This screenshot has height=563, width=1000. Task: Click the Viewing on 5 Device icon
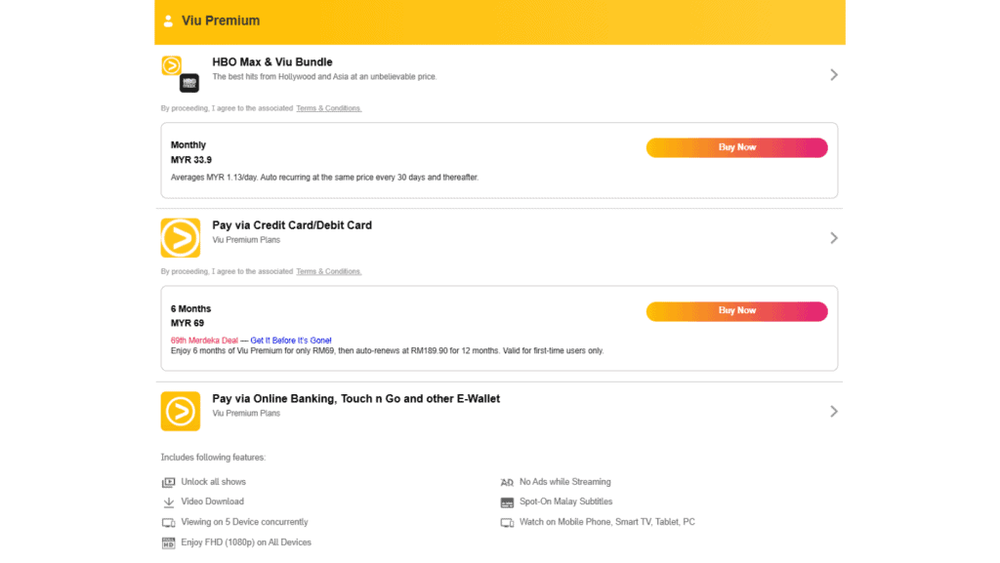tap(168, 523)
